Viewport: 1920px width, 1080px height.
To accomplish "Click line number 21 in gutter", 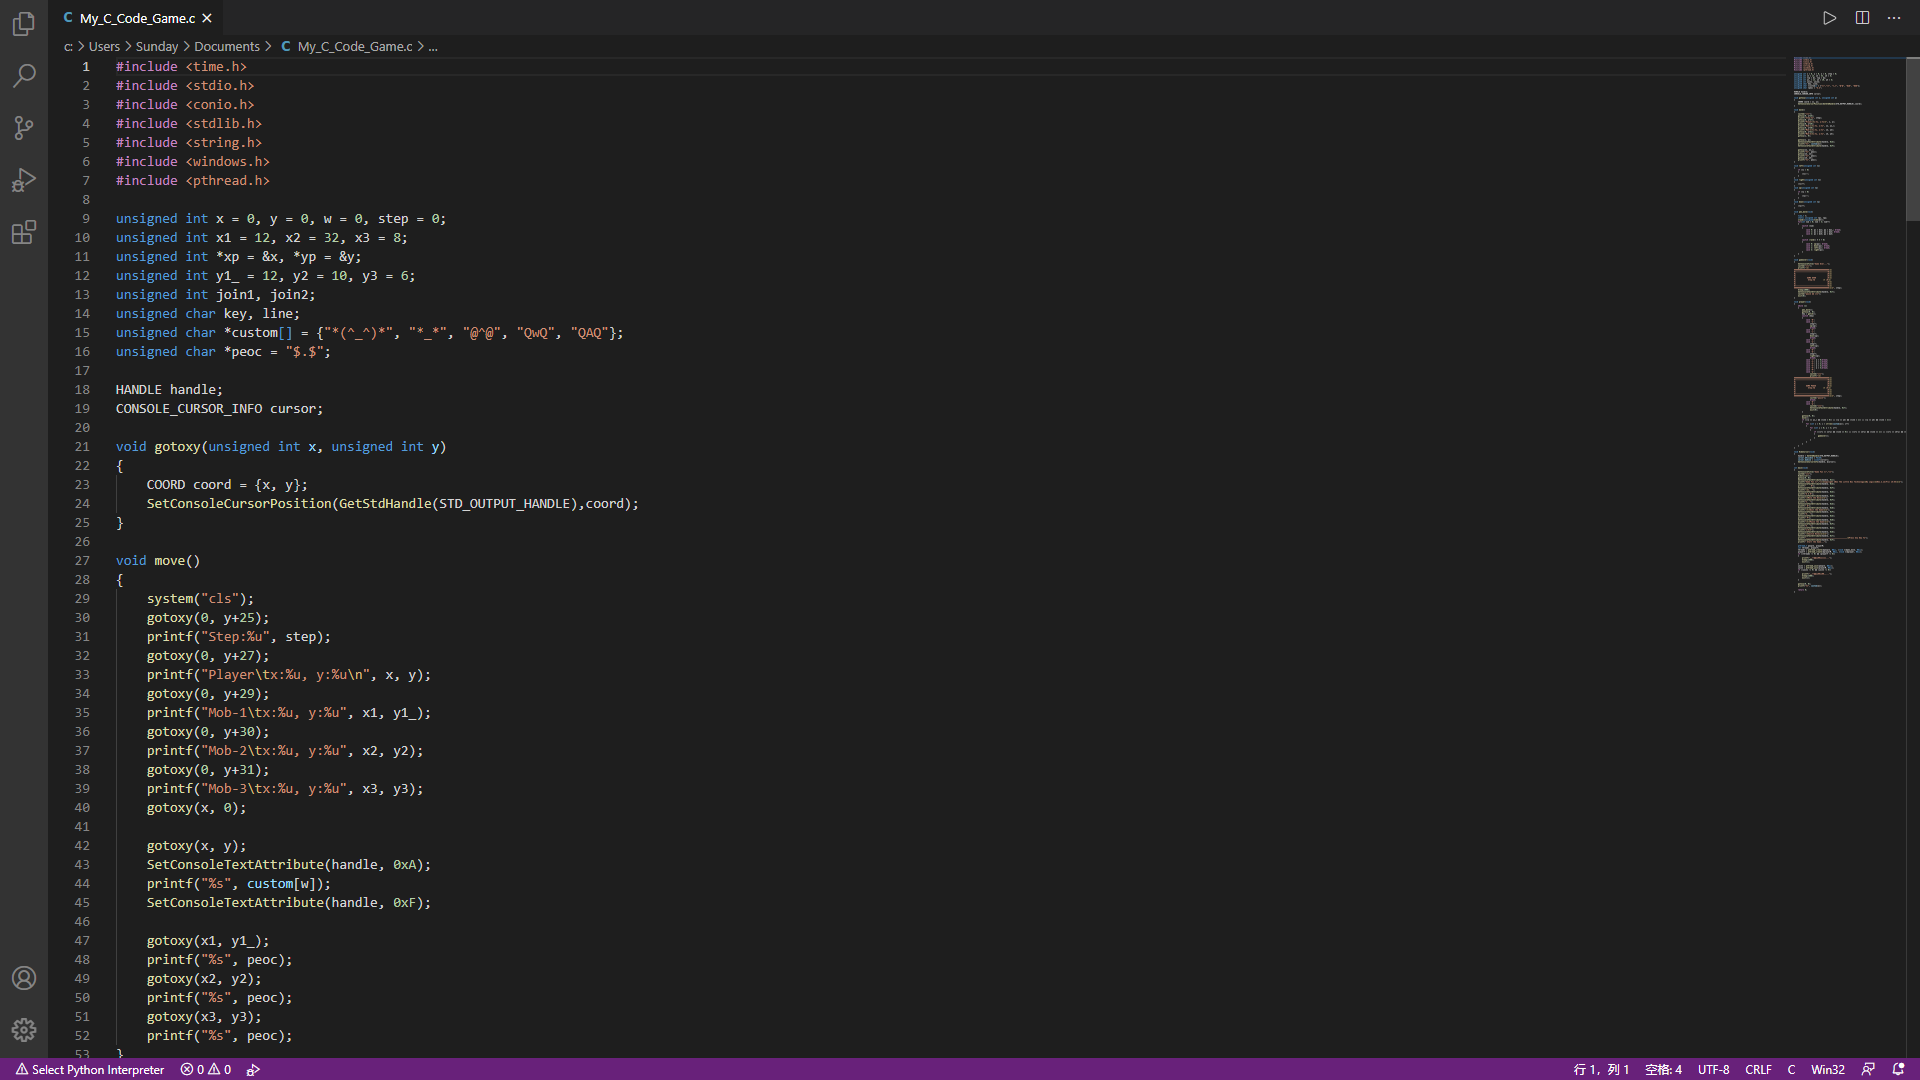I will pos(82,447).
